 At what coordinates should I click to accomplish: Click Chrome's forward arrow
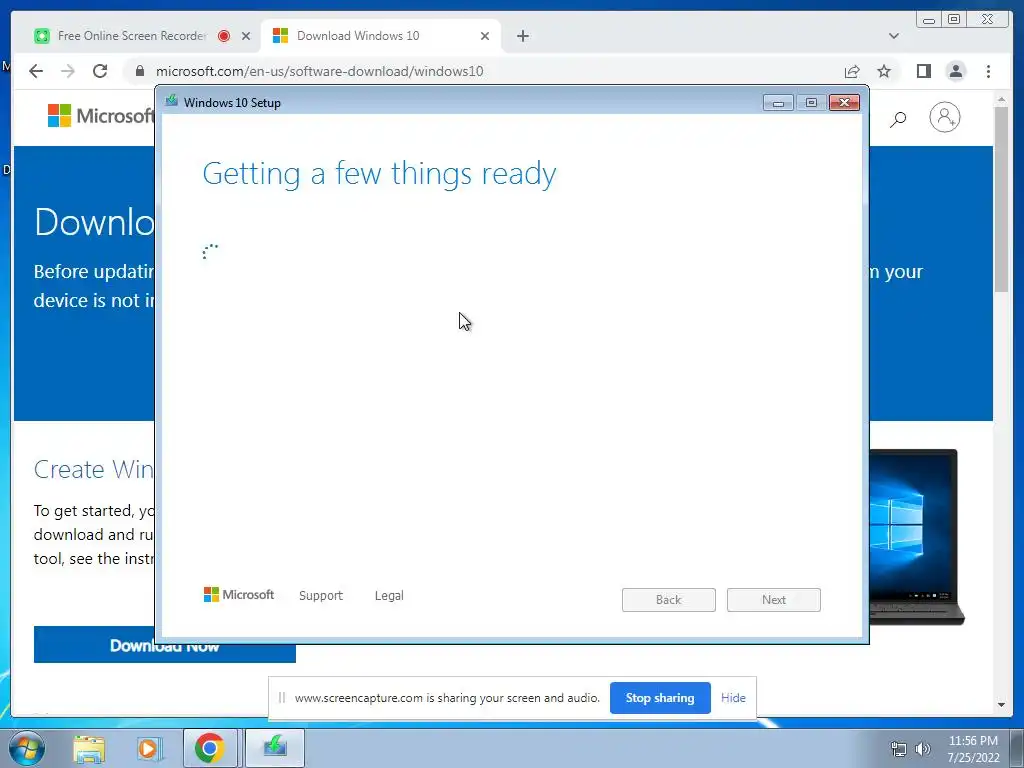coord(68,71)
